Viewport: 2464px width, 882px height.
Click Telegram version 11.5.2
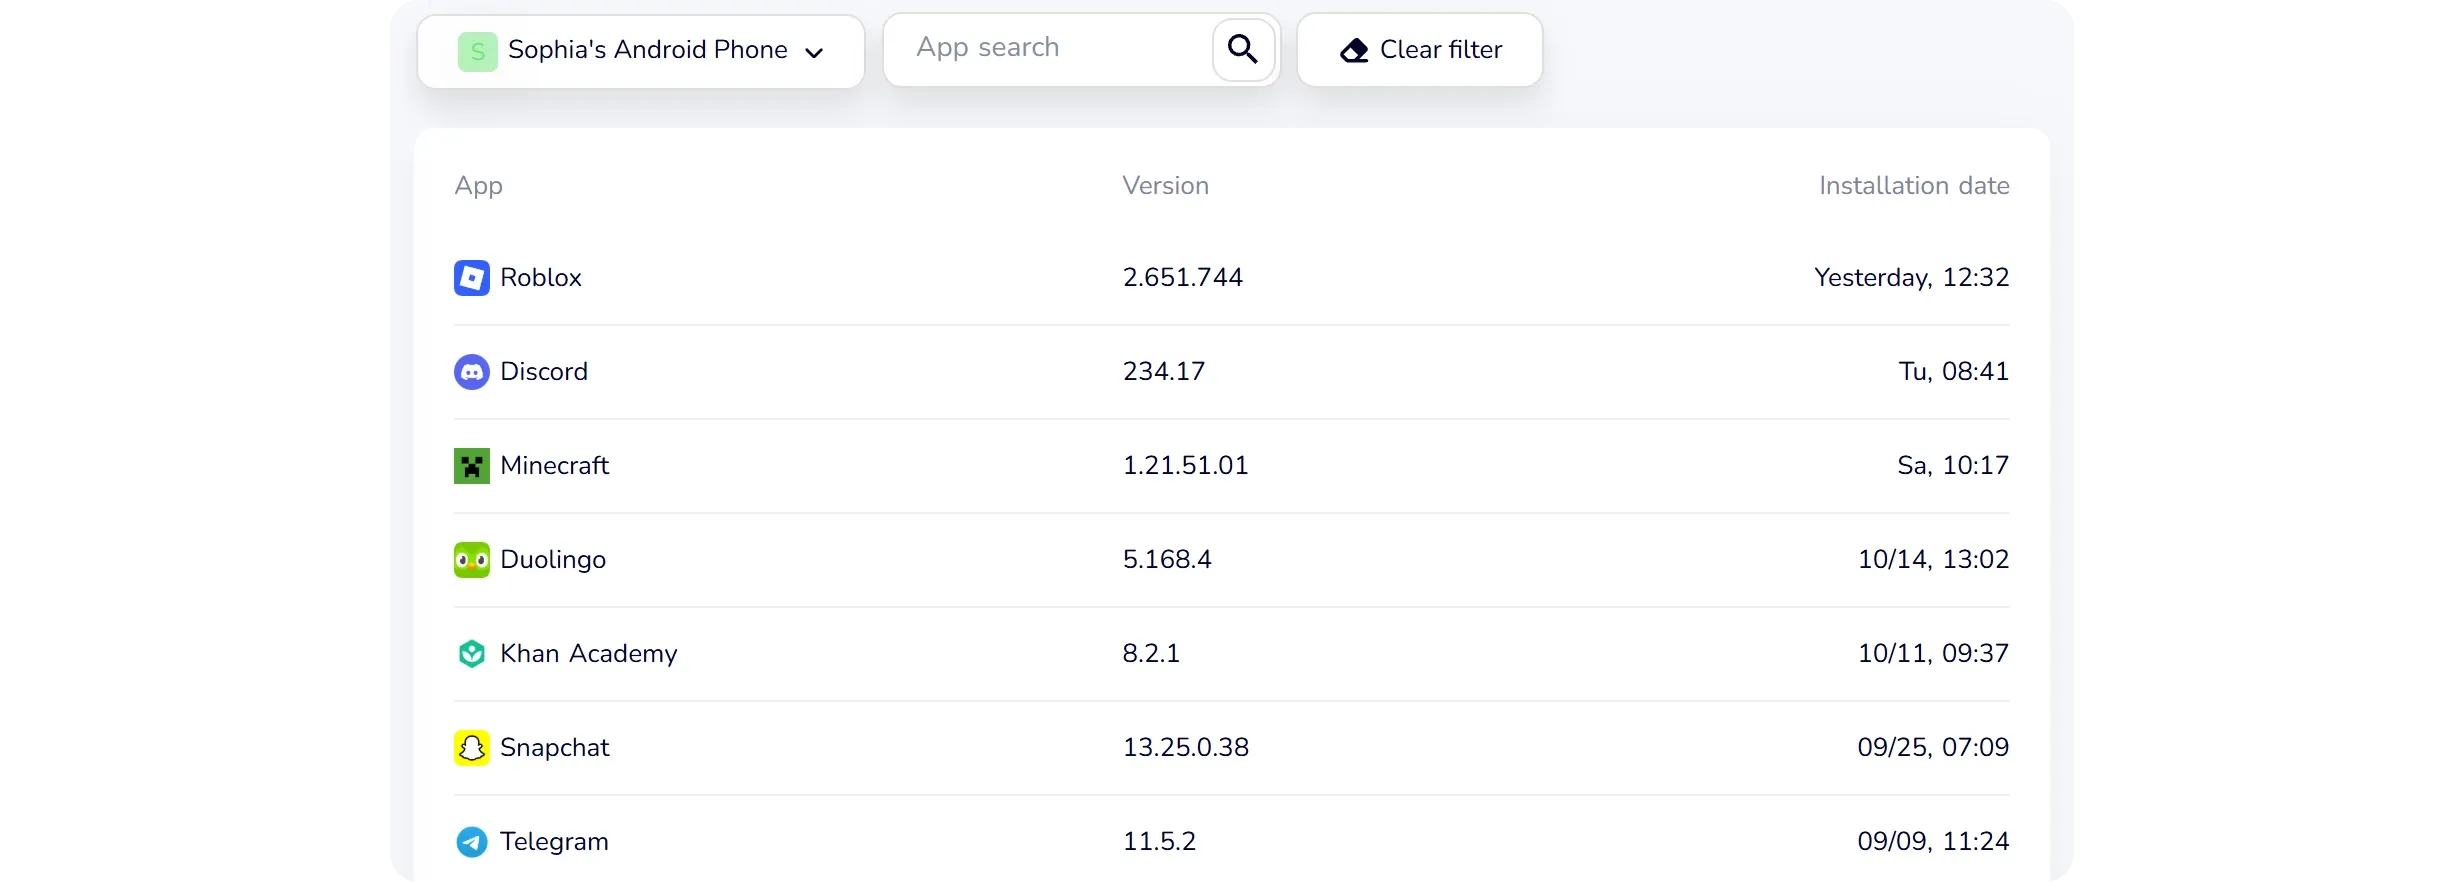pos(1159,842)
